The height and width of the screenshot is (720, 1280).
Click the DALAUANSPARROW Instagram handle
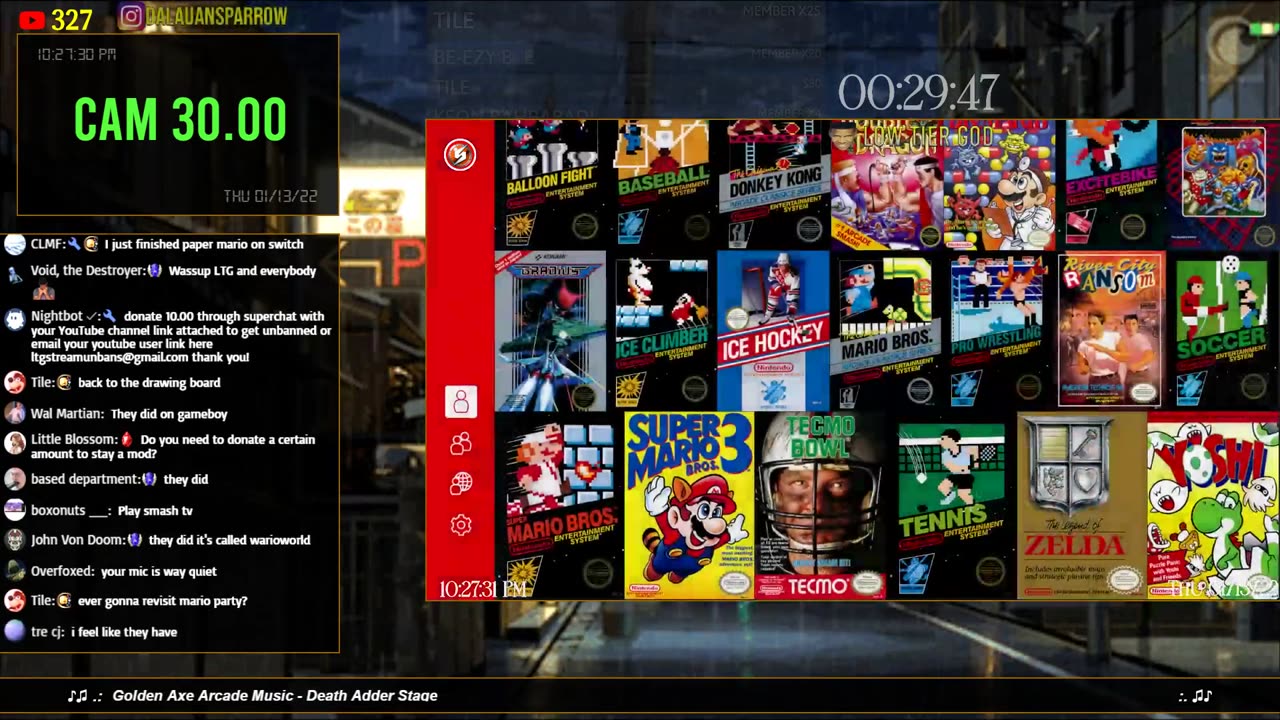tap(216, 16)
